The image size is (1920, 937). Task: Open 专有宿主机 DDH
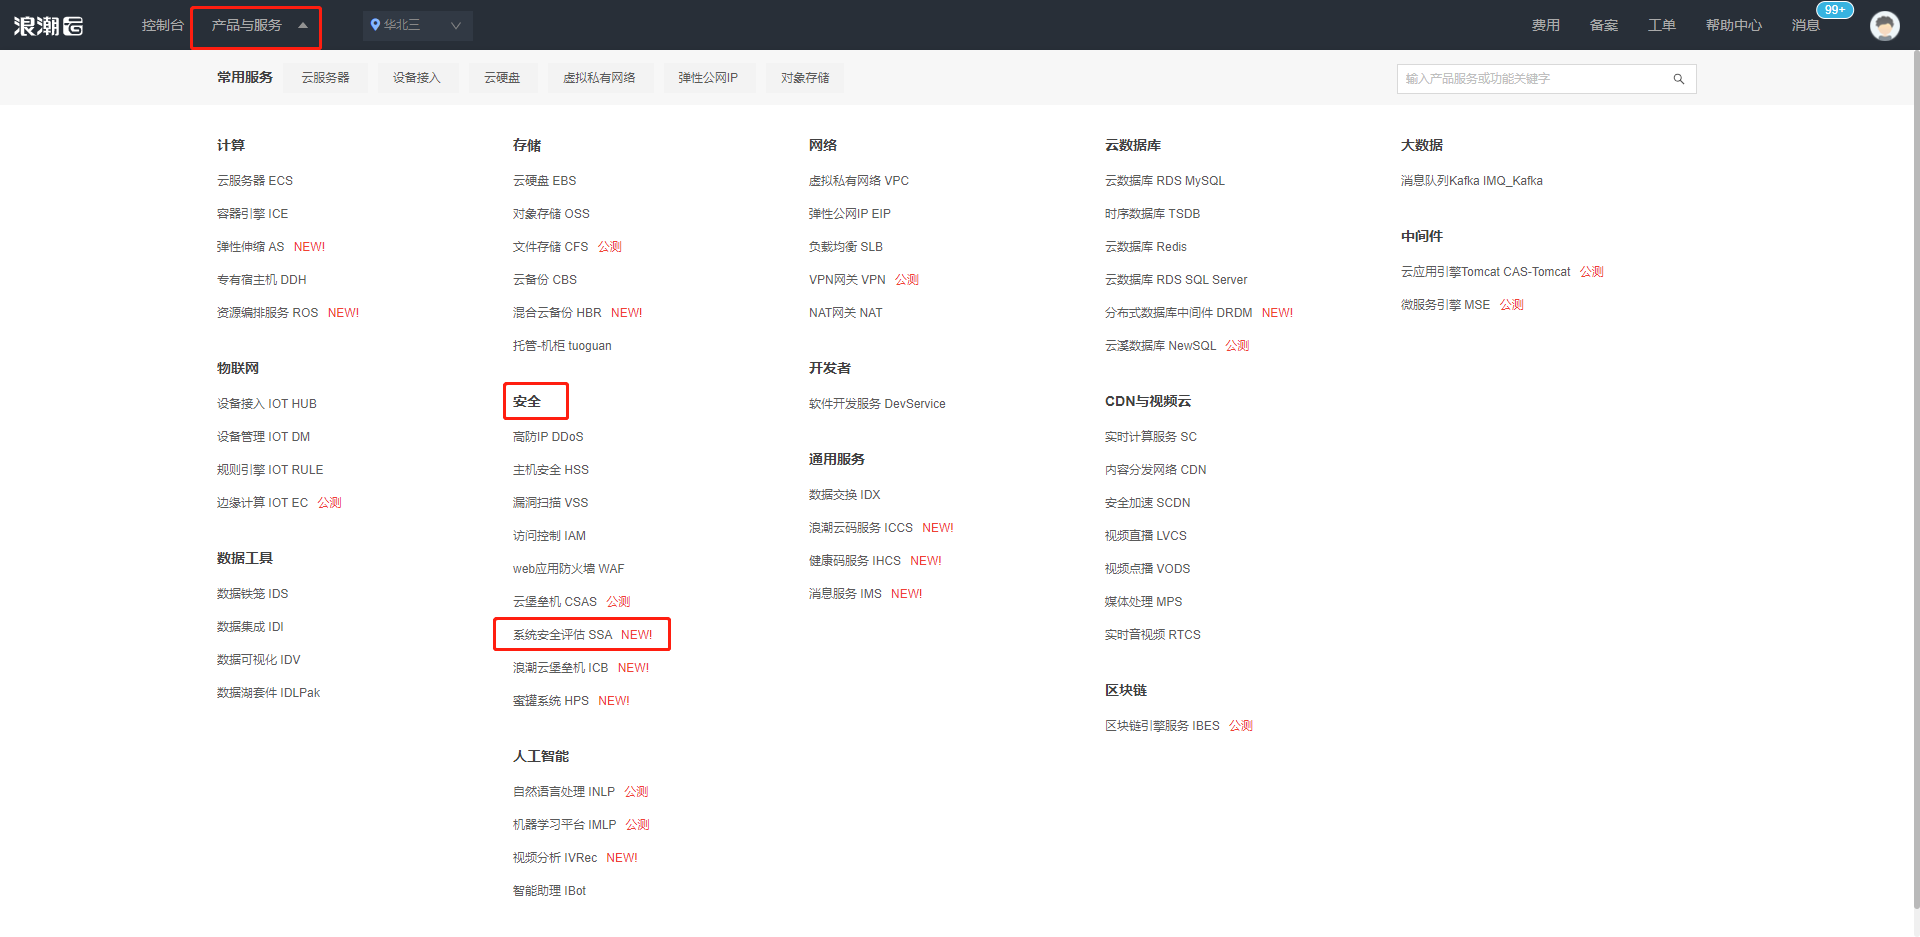[262, 280]
